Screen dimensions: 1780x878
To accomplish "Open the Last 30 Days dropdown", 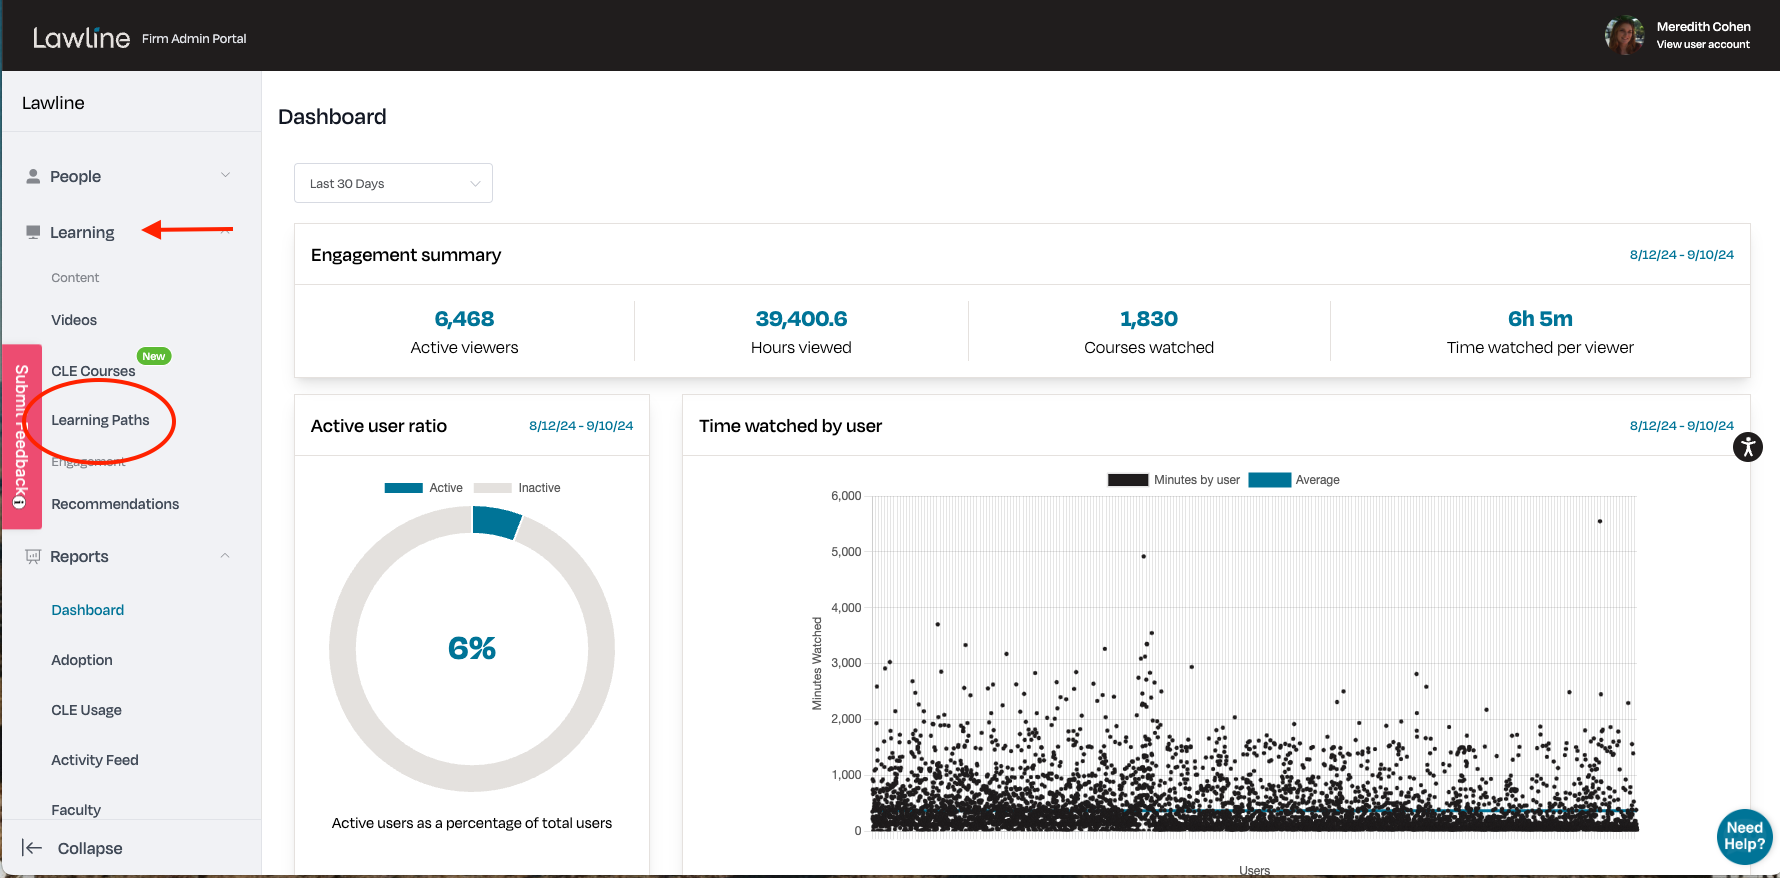I will pyautogui.click(x=393, y=183).
